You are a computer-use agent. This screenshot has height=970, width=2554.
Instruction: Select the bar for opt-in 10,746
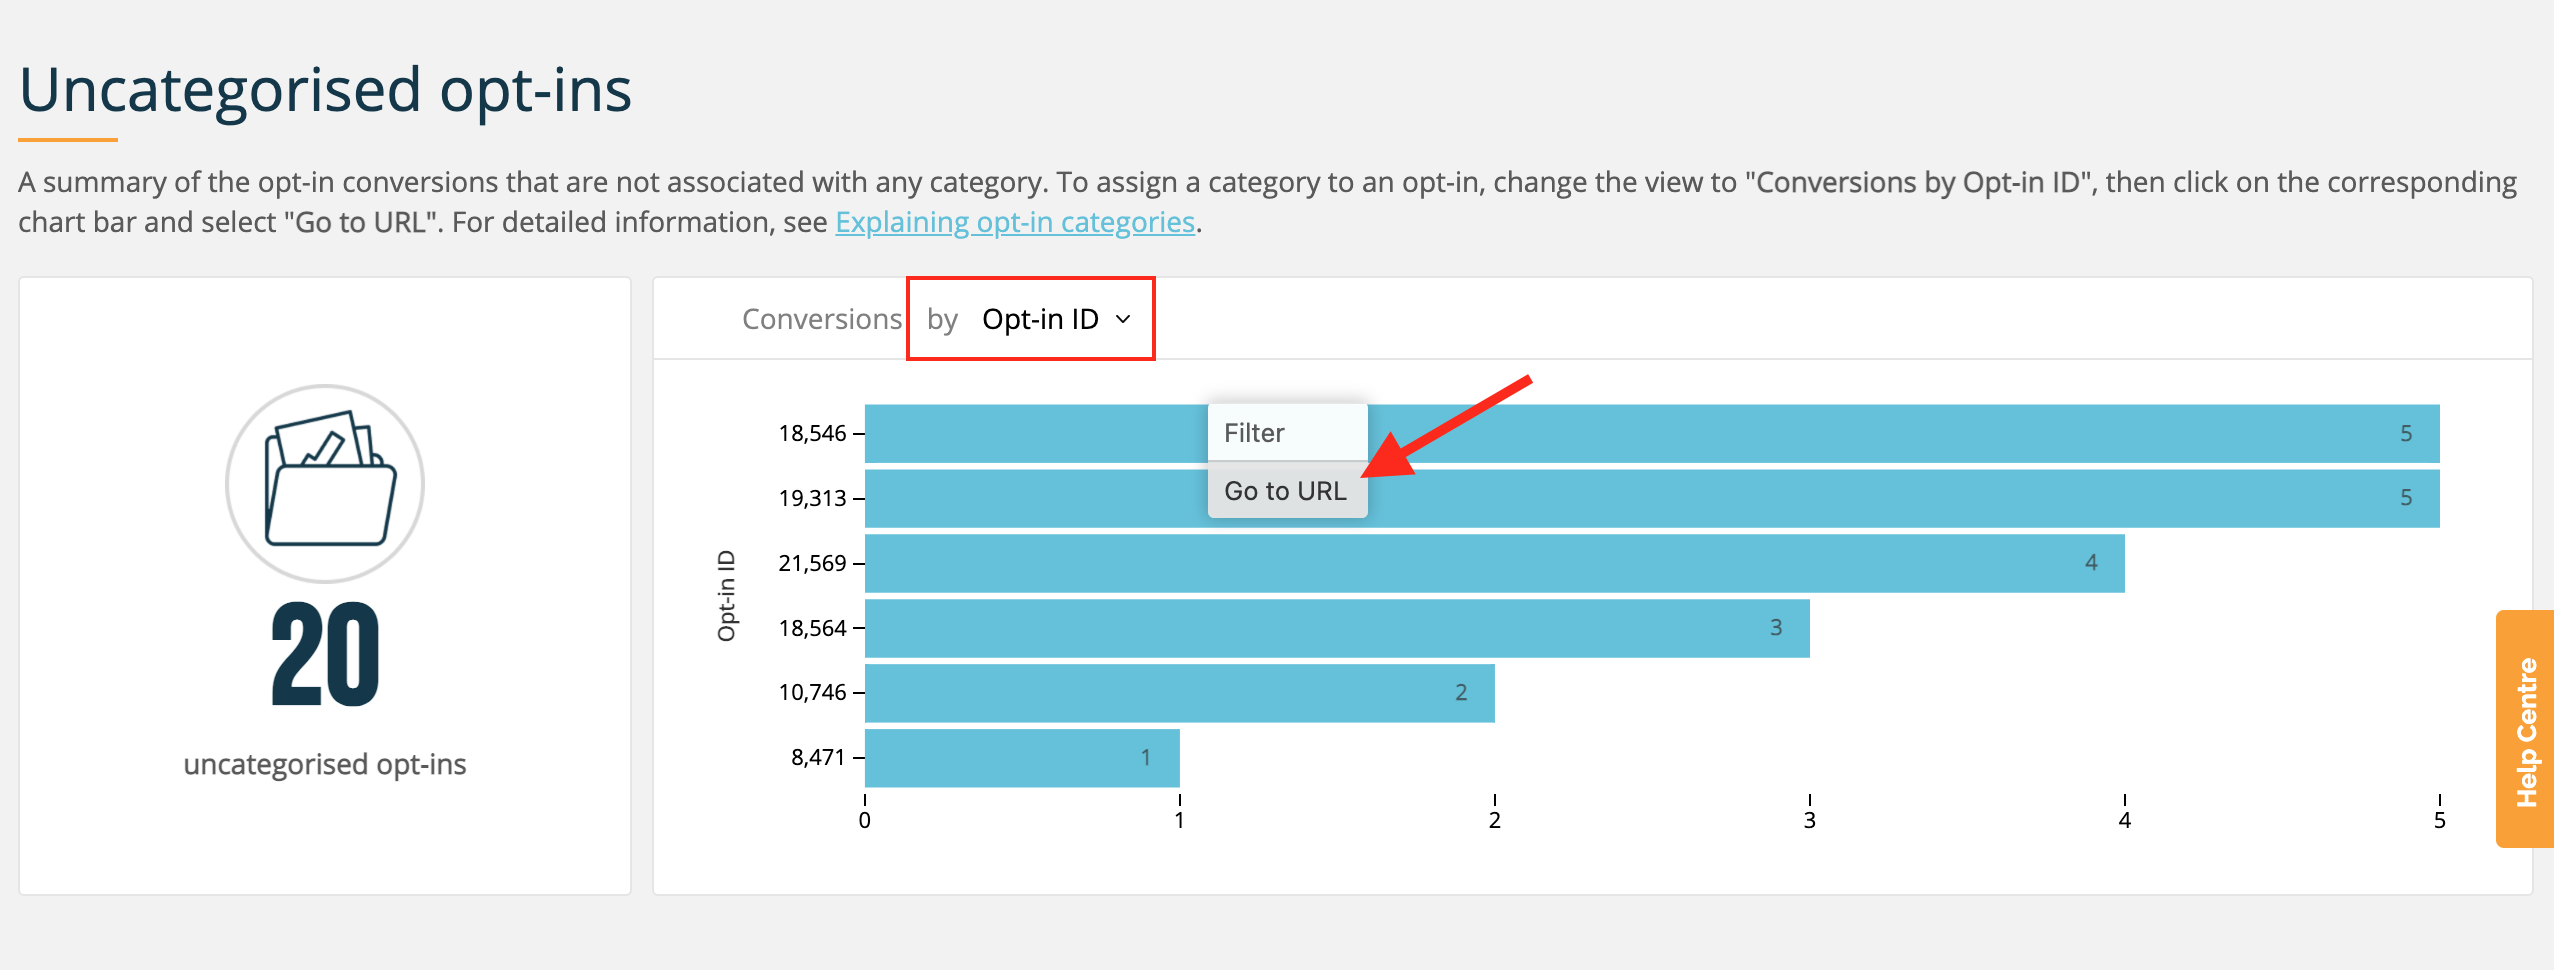coord(1179,693)
